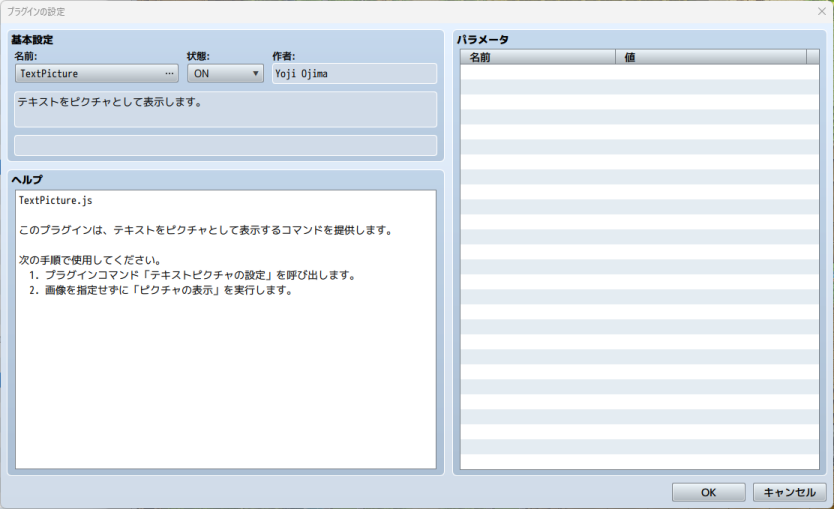Screen dimensions: 834x509
Task: Click the ellipsis button in the TextPicture name field
Action: (169, 74)
